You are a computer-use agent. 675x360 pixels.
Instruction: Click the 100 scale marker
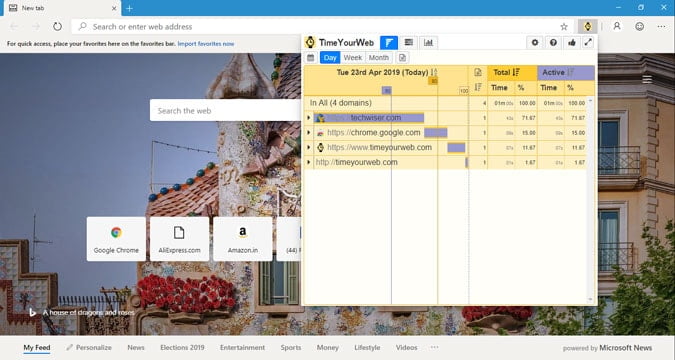coord(464,91)
